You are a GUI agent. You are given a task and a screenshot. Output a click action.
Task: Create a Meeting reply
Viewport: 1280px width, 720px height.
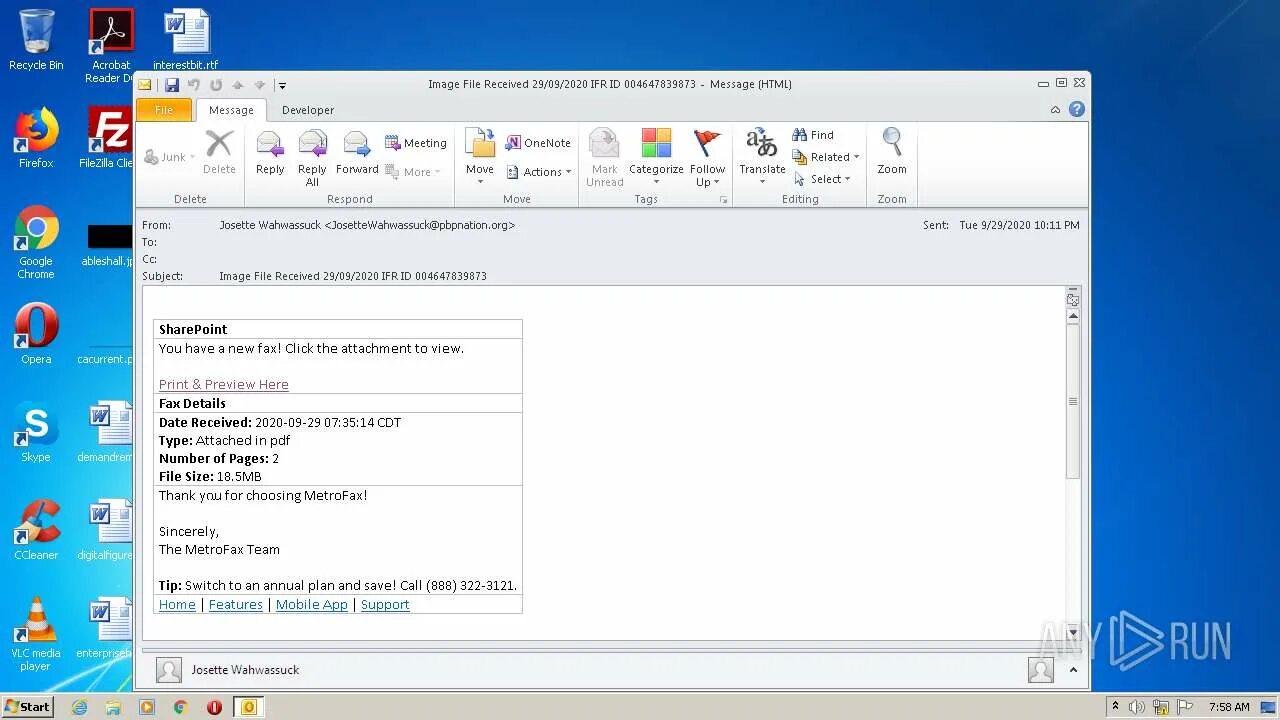pyautogui.click(x=416, y=143)
